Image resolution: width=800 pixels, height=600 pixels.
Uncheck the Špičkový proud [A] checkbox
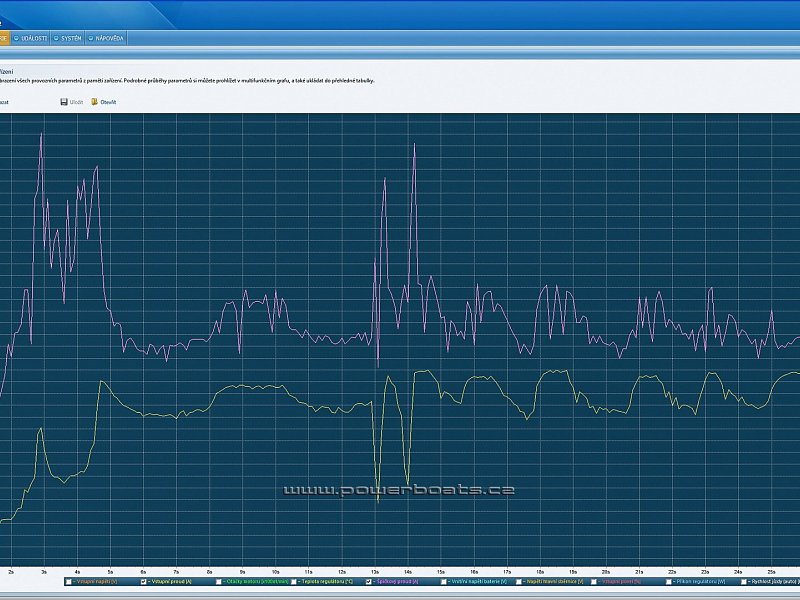369,582
